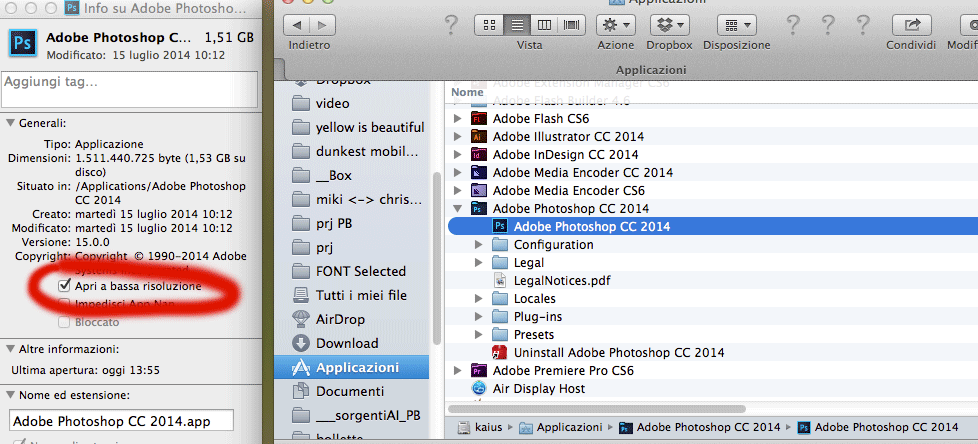Toggle the Bloccato checkbox
The height and width of the screenshot is (444, 978).
point(64,322)
